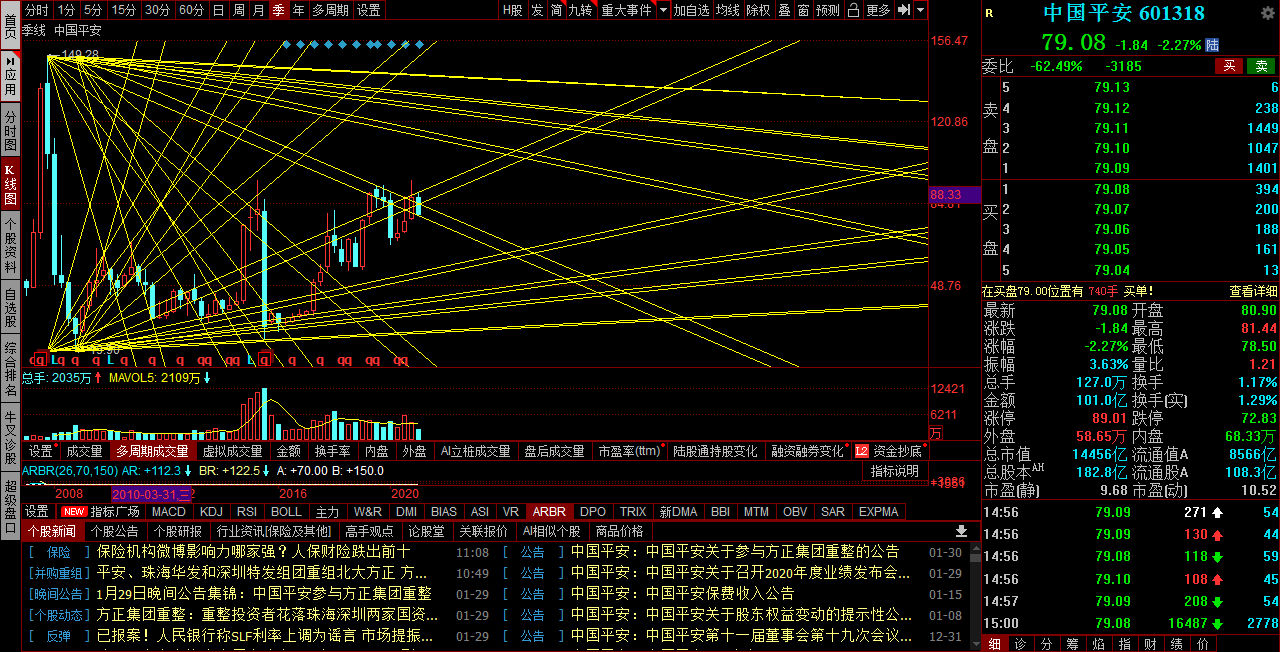Image resolution: width=1280 pixels, height=652 pixels.
Task: Open the H股 toolbar button
Action: pyautogui.click(x=512, y=10)
